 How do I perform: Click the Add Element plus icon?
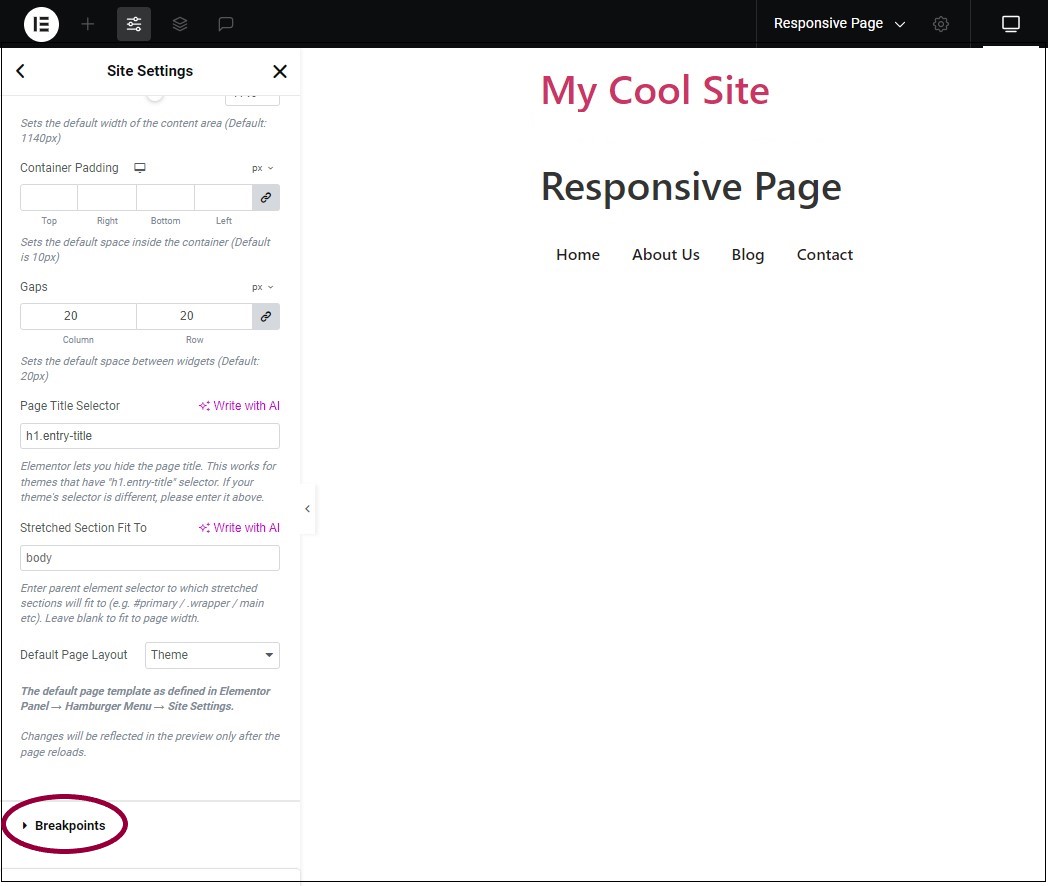(x=88, y=24)
